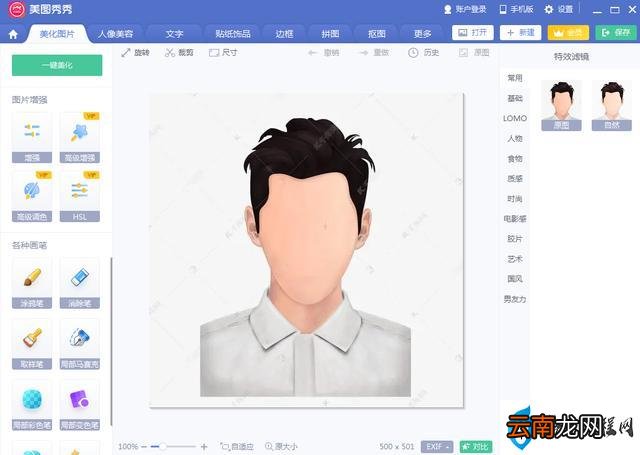Select the 裁剪 crop scissors tool
Screen dimensions: 640x455
click(x=179, y=53)
